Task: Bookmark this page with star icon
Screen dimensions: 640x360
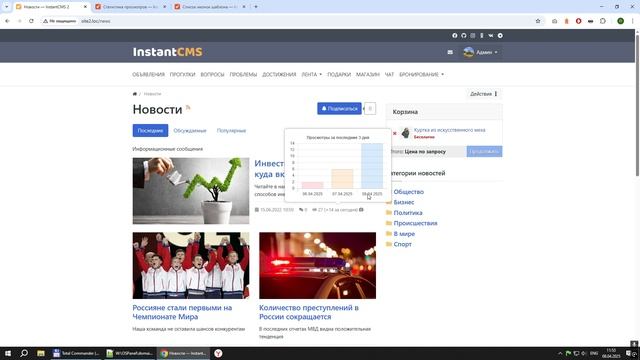Action: pos(538,21)
